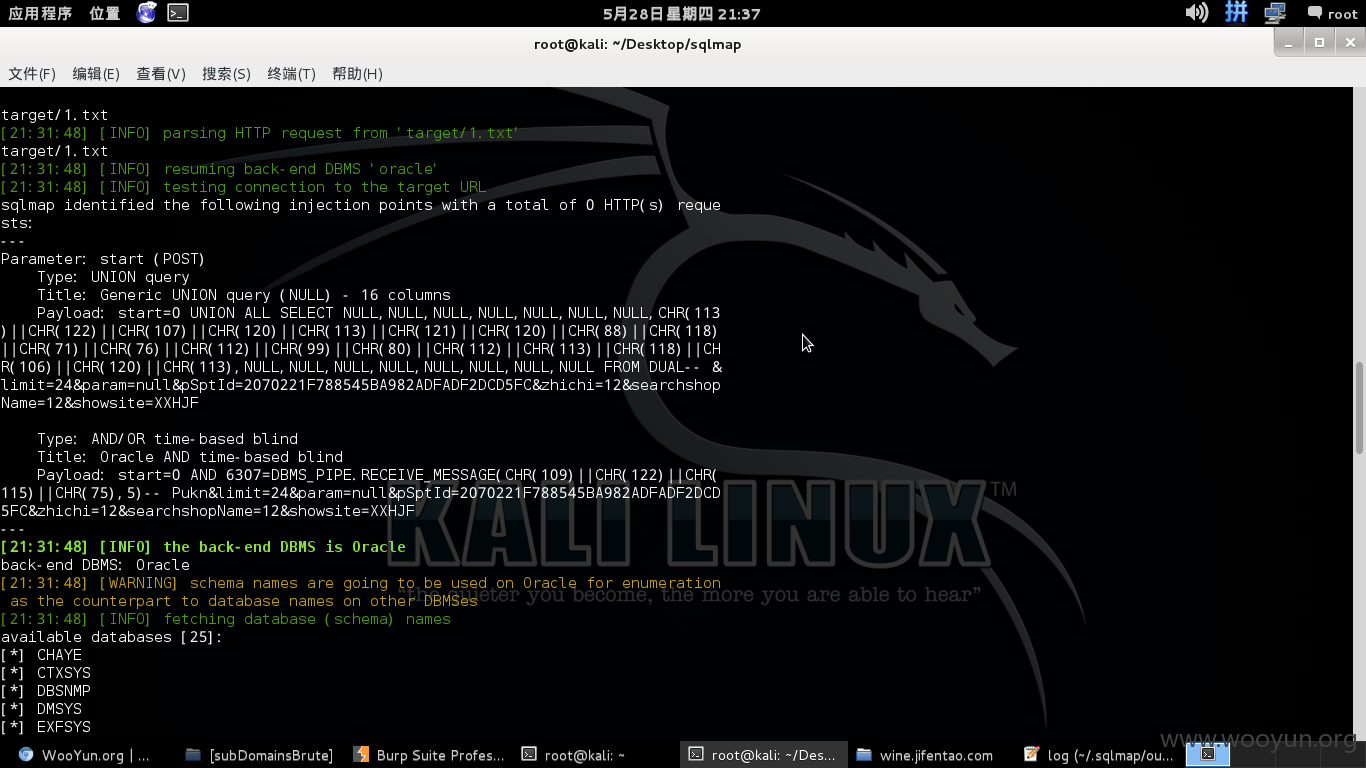
Task: Click the terminal icon at taskbar end
Action: tap(1208, 755)
